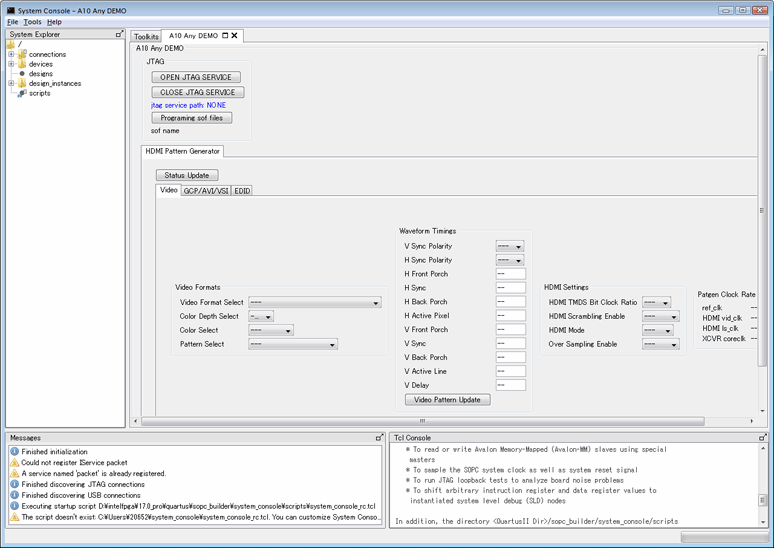Viewport: 774px width, 548px height.
Task: Click the horizontal scrollbar under the Video panel
Action: [450, 421]
